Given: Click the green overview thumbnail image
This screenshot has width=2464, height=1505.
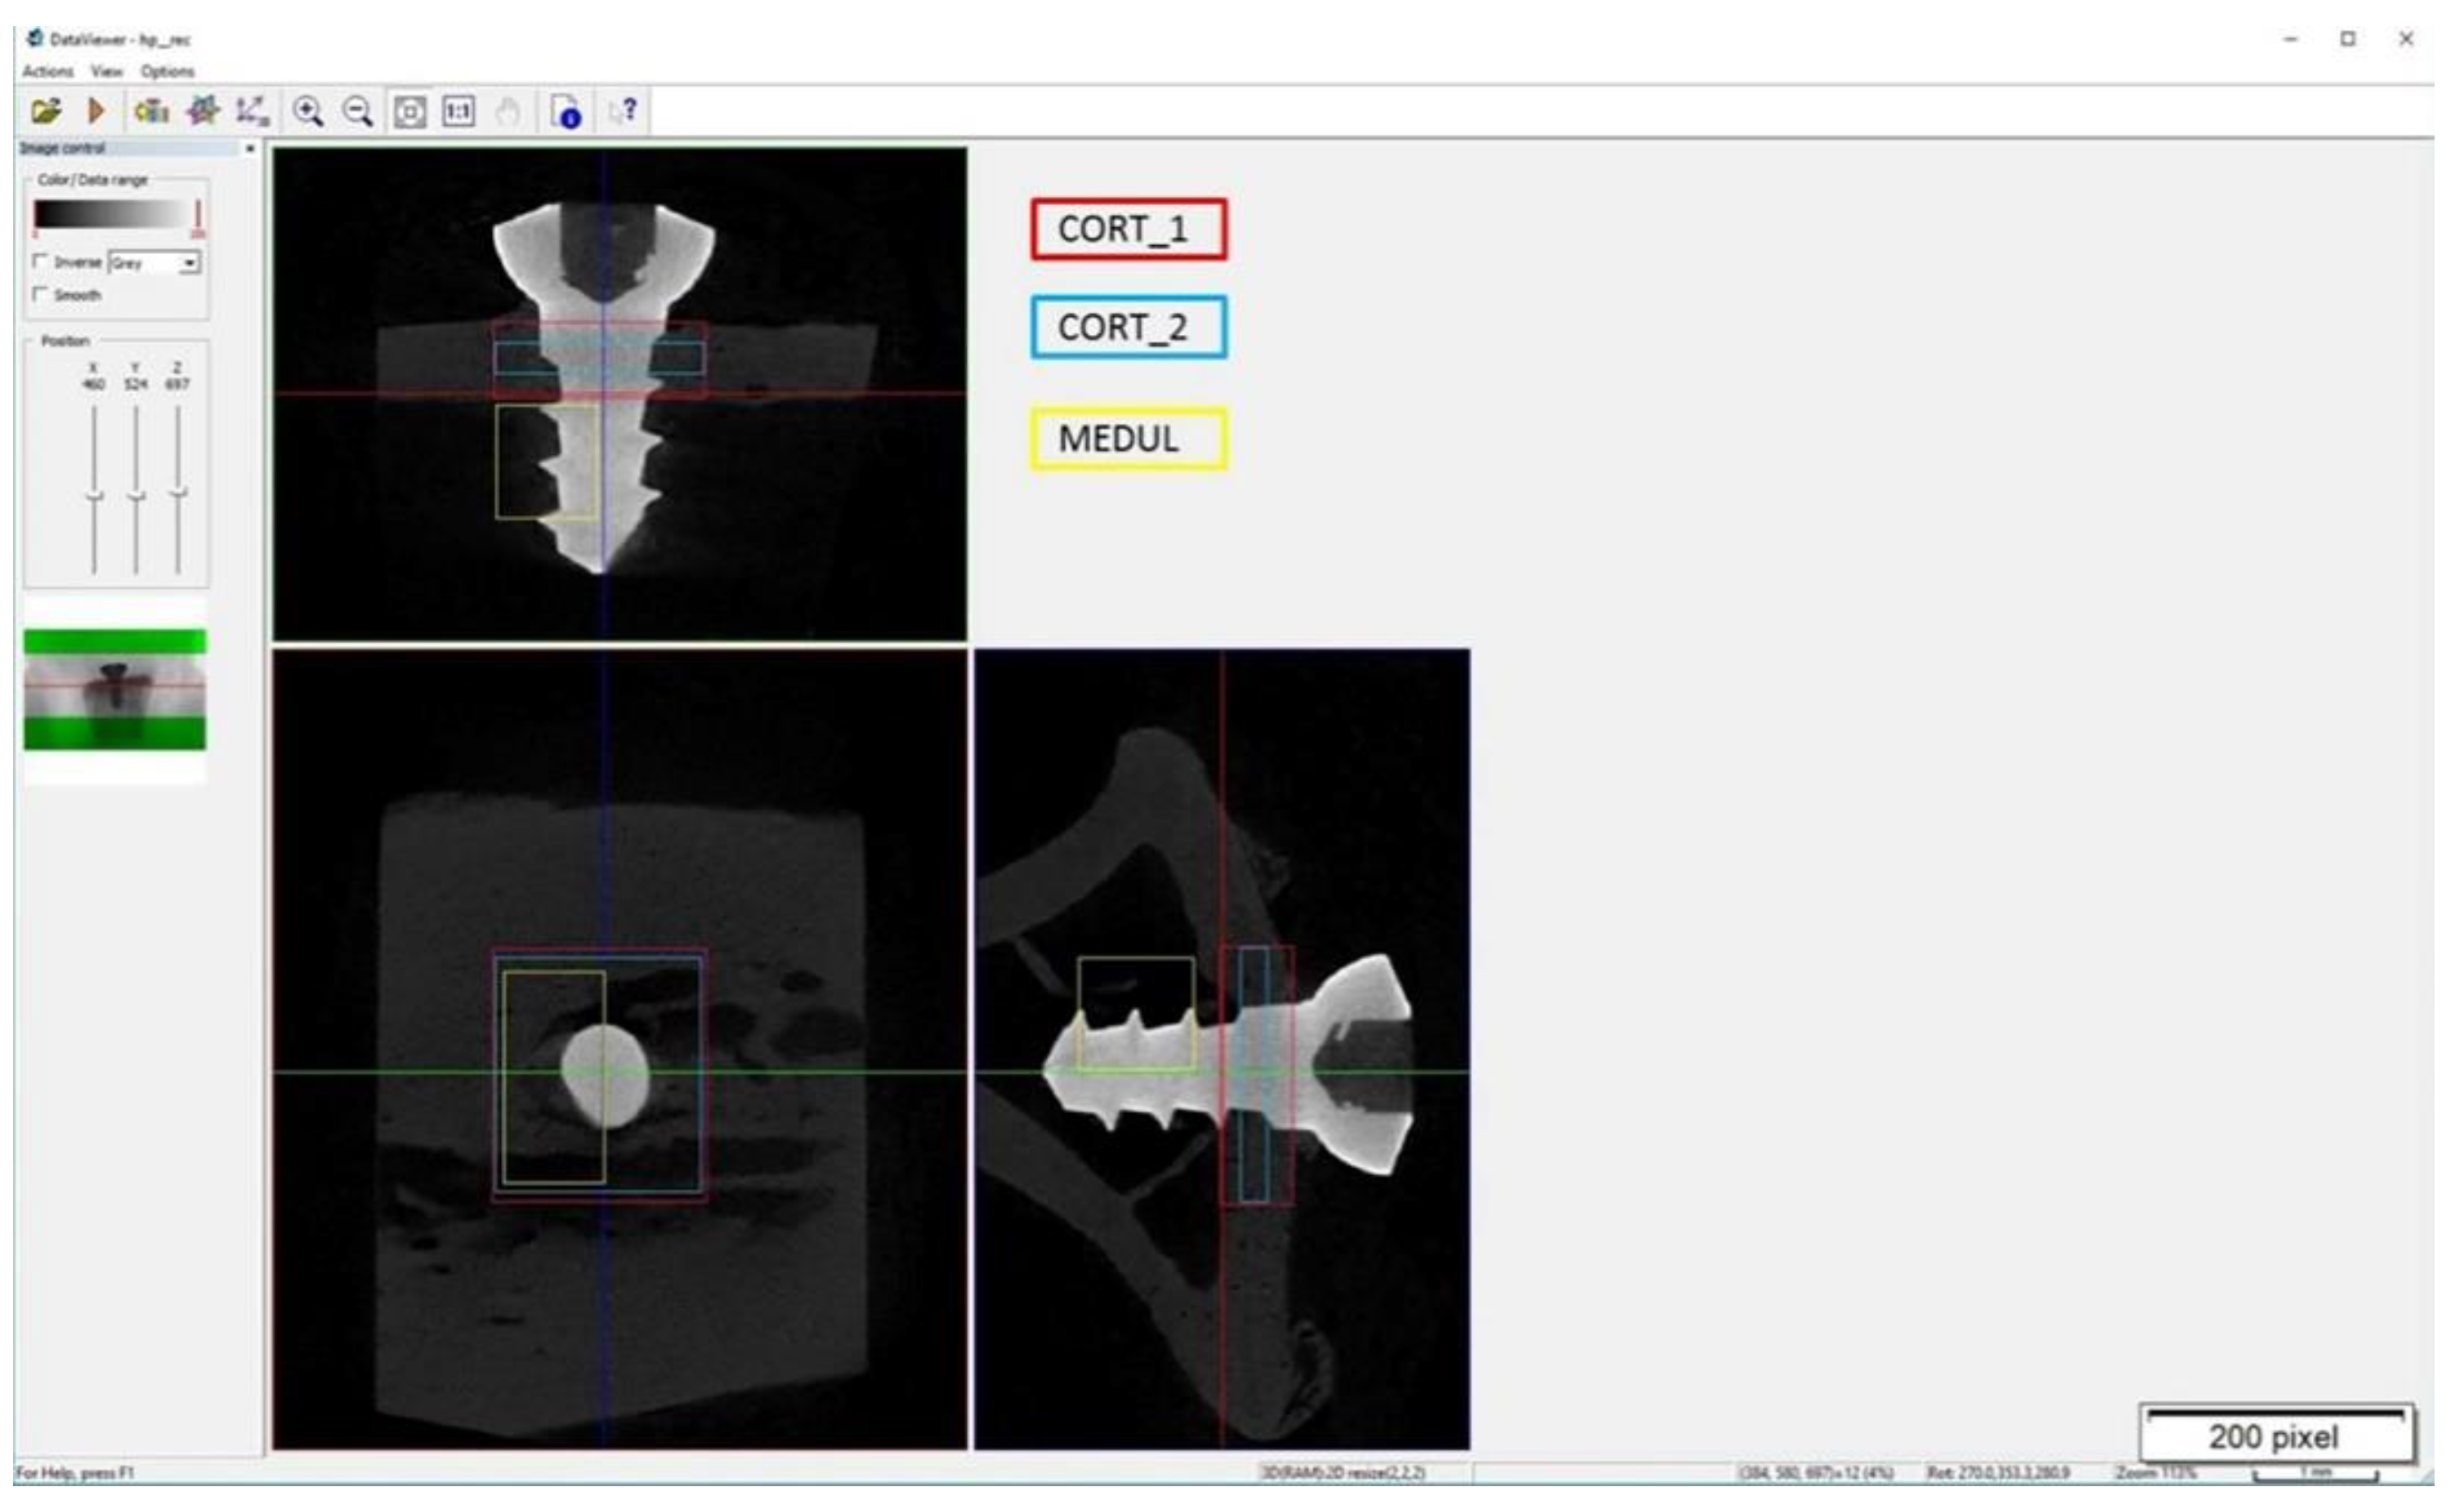Looking at the screenshot, I should (x=115, y=689).
